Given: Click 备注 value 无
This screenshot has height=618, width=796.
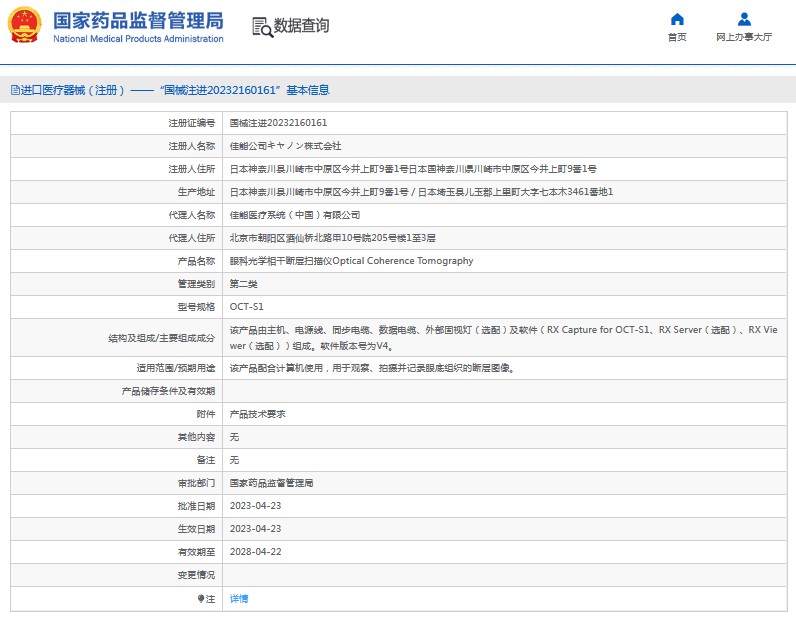Looking at the screenshot, I should pos(234,460).
